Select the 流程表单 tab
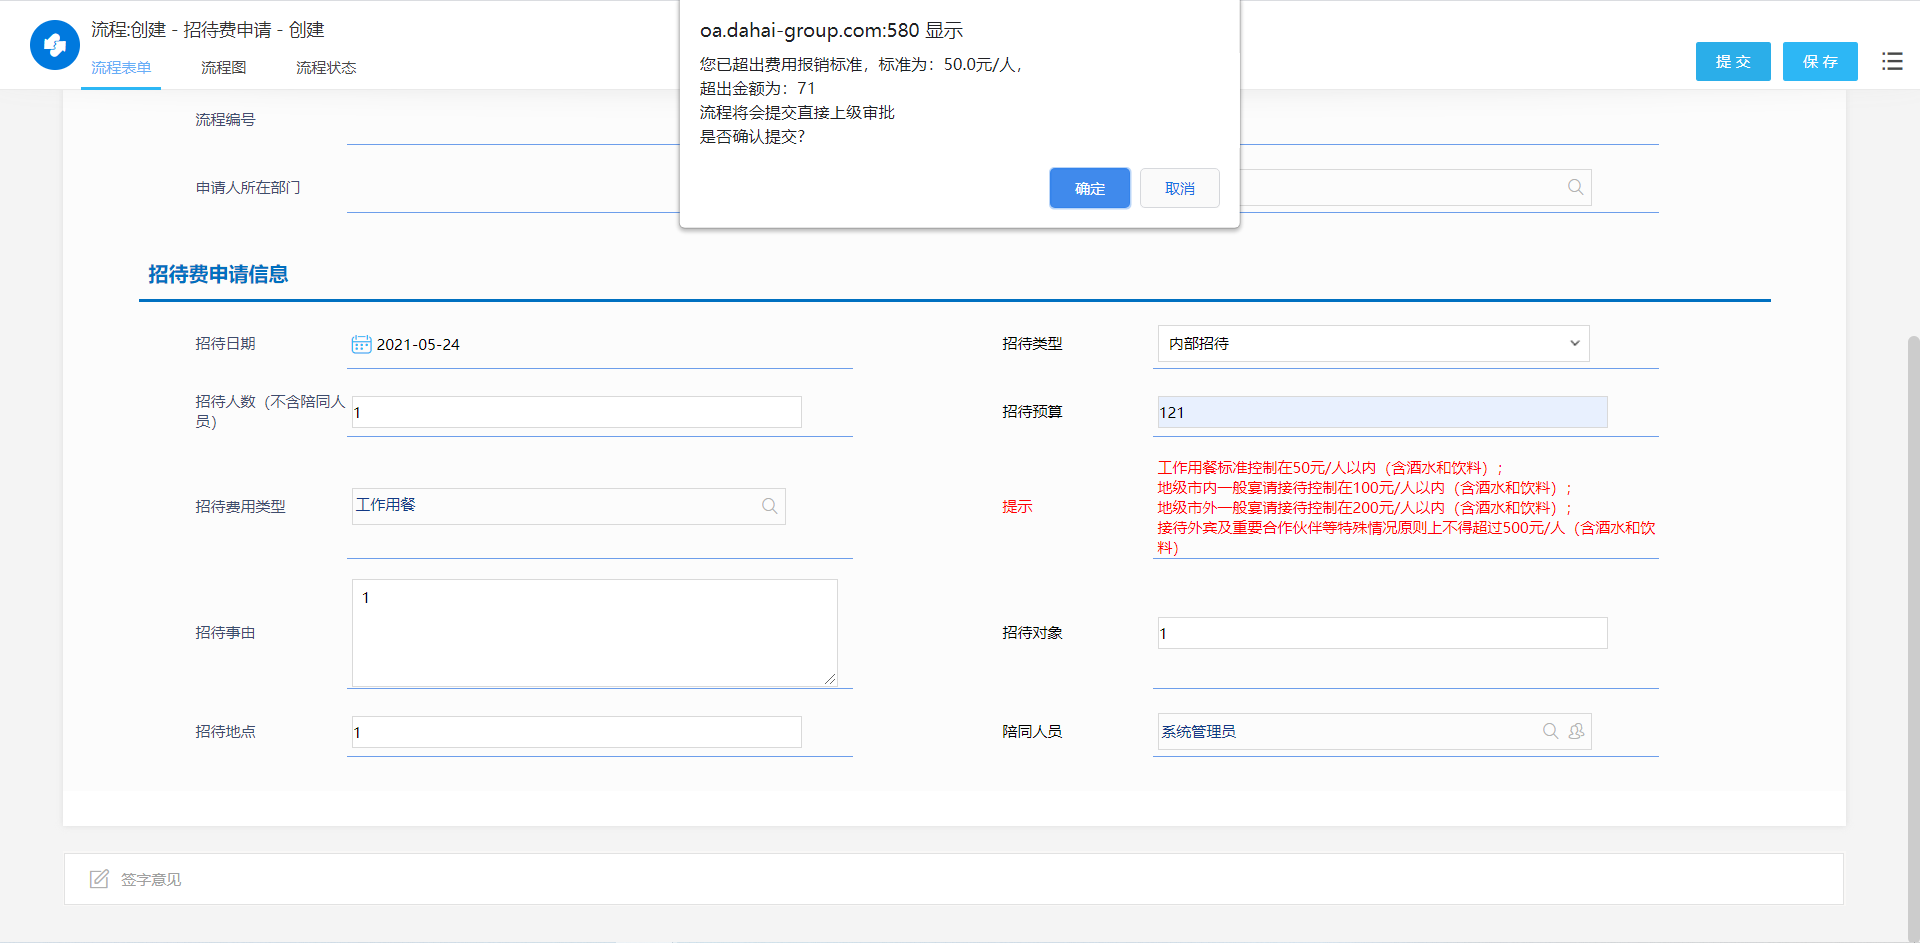1920x943 pixels. [121, 67]
